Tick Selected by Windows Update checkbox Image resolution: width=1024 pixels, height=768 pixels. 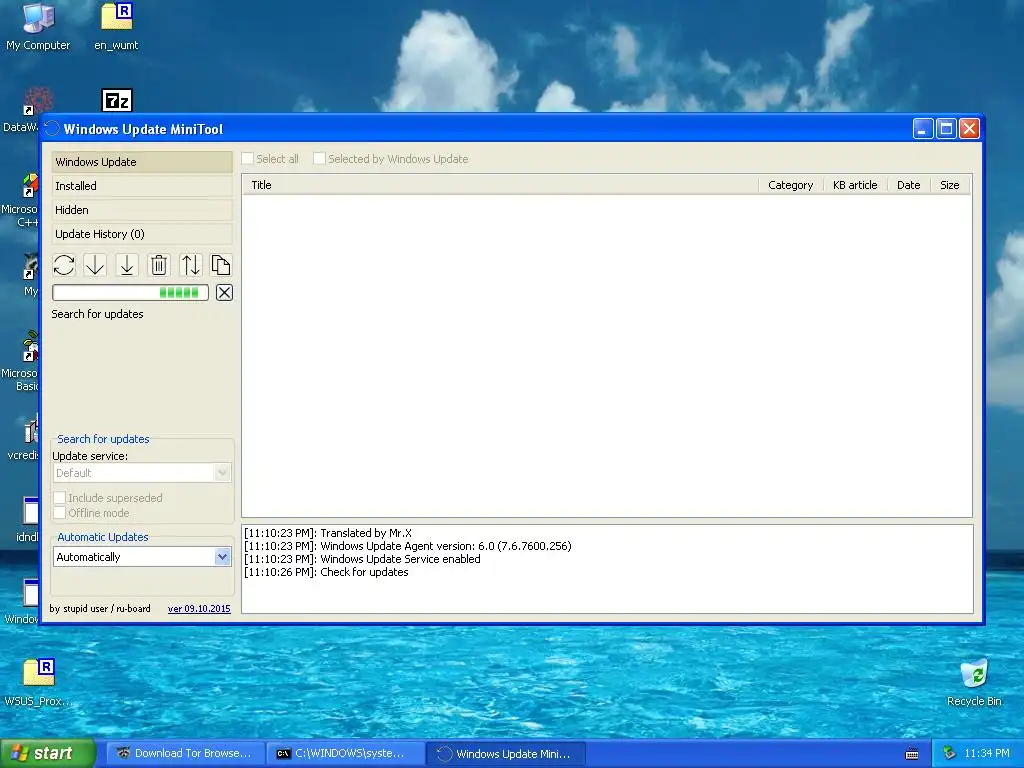pos(319,159)
